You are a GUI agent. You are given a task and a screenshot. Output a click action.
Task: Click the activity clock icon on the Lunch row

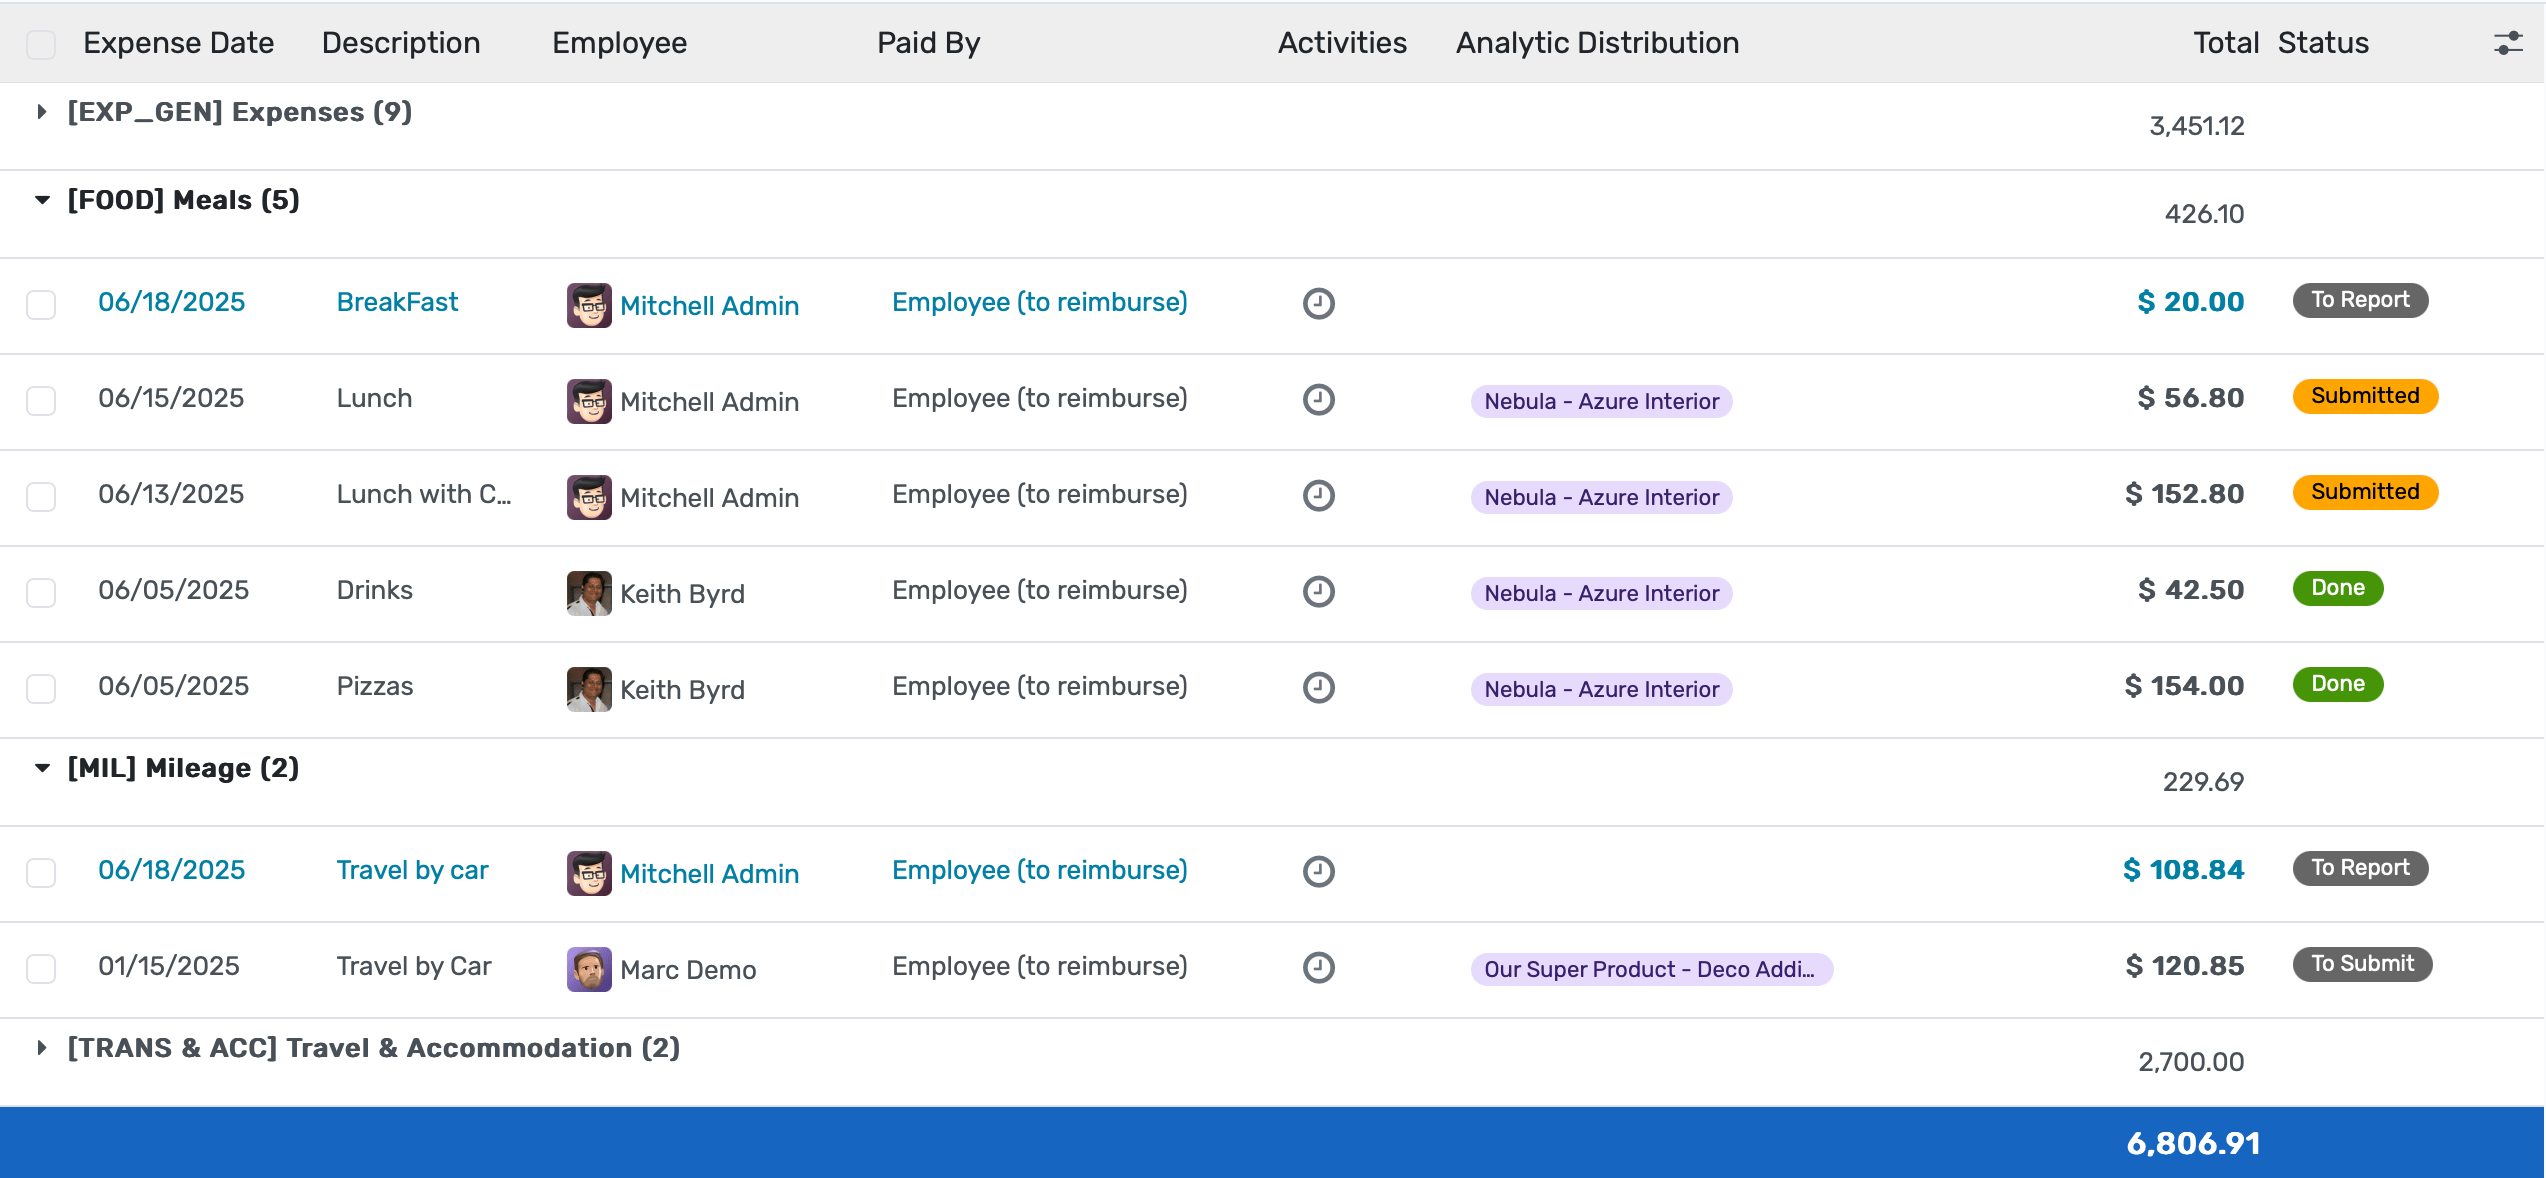tap(1319, 401)
